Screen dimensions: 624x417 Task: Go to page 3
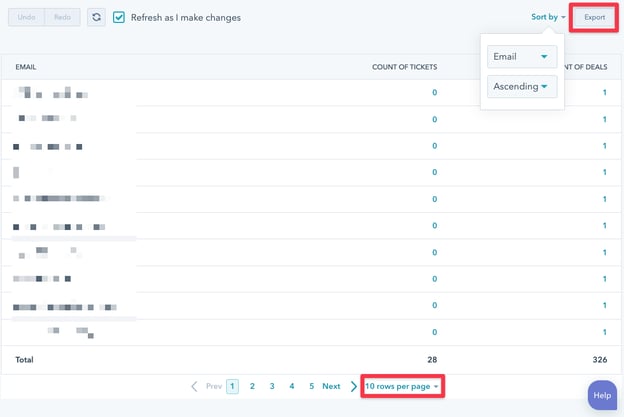(272, 386)
